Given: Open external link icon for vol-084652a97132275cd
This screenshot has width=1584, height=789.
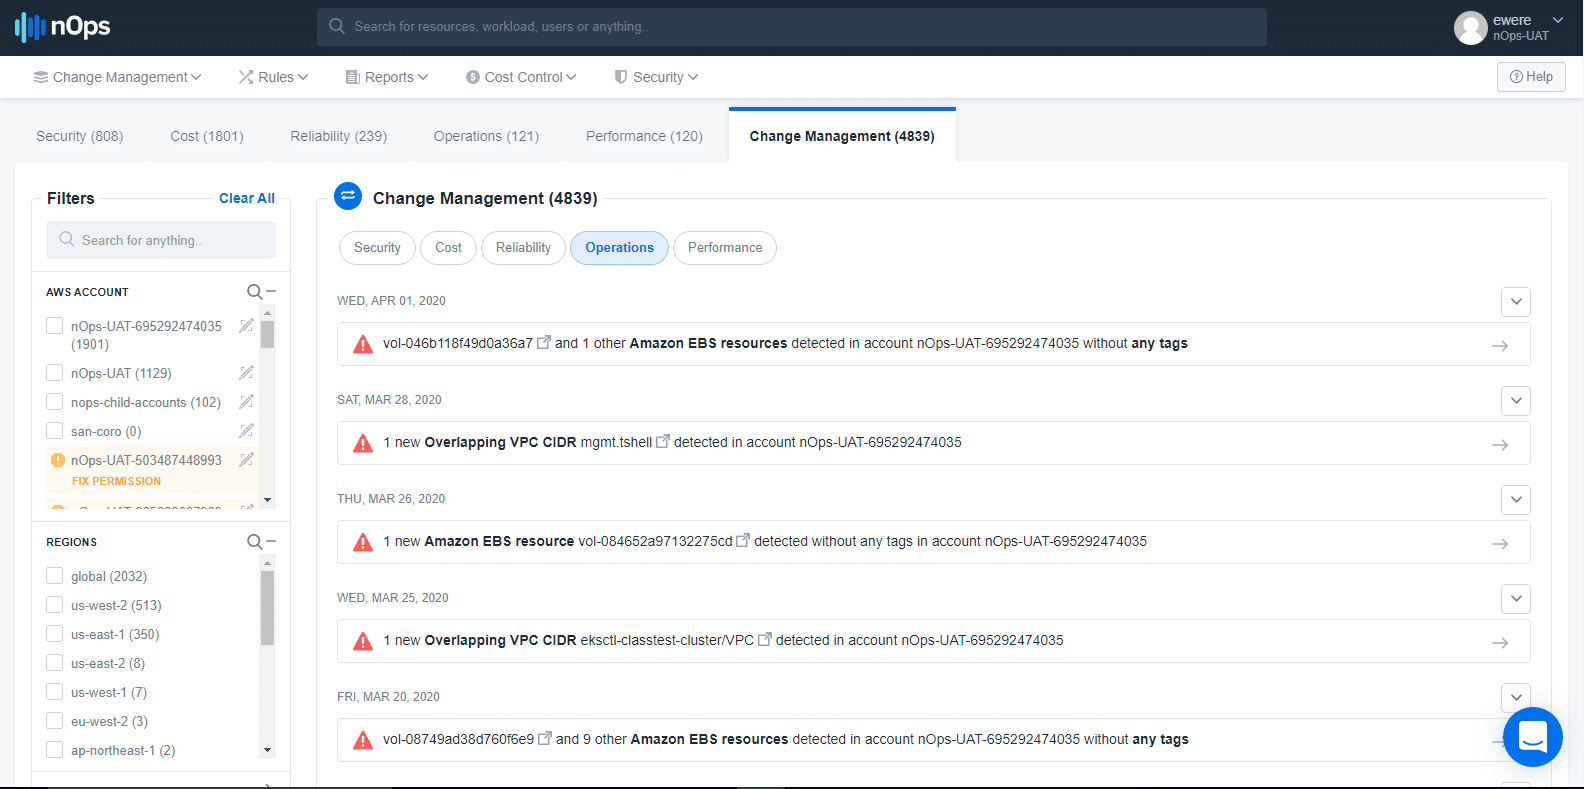Looking at the screenshot, I should click(743, 540).
